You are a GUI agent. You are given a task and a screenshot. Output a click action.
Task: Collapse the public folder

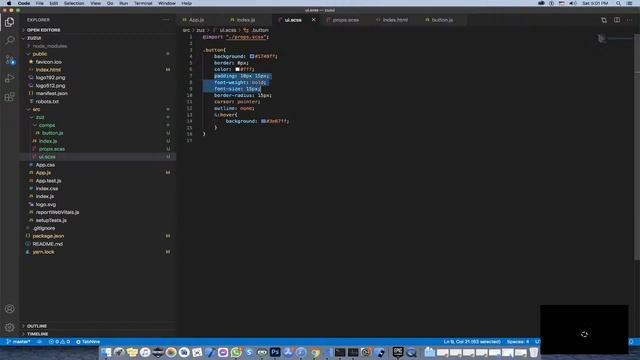(x=40, y=54)
